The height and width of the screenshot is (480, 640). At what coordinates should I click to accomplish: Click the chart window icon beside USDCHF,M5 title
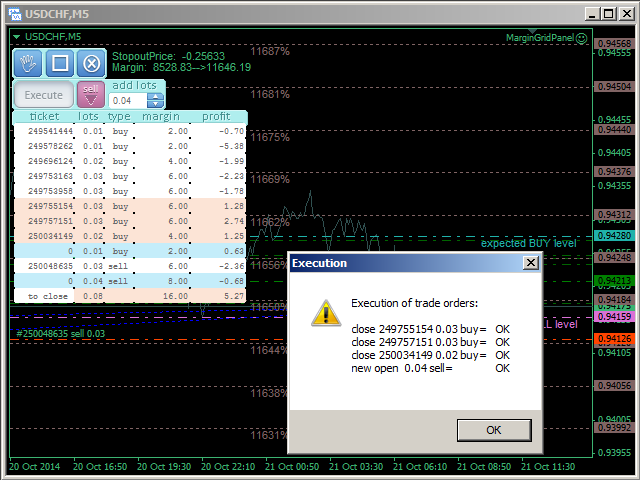pyautogui.click(x=12, y=12)
